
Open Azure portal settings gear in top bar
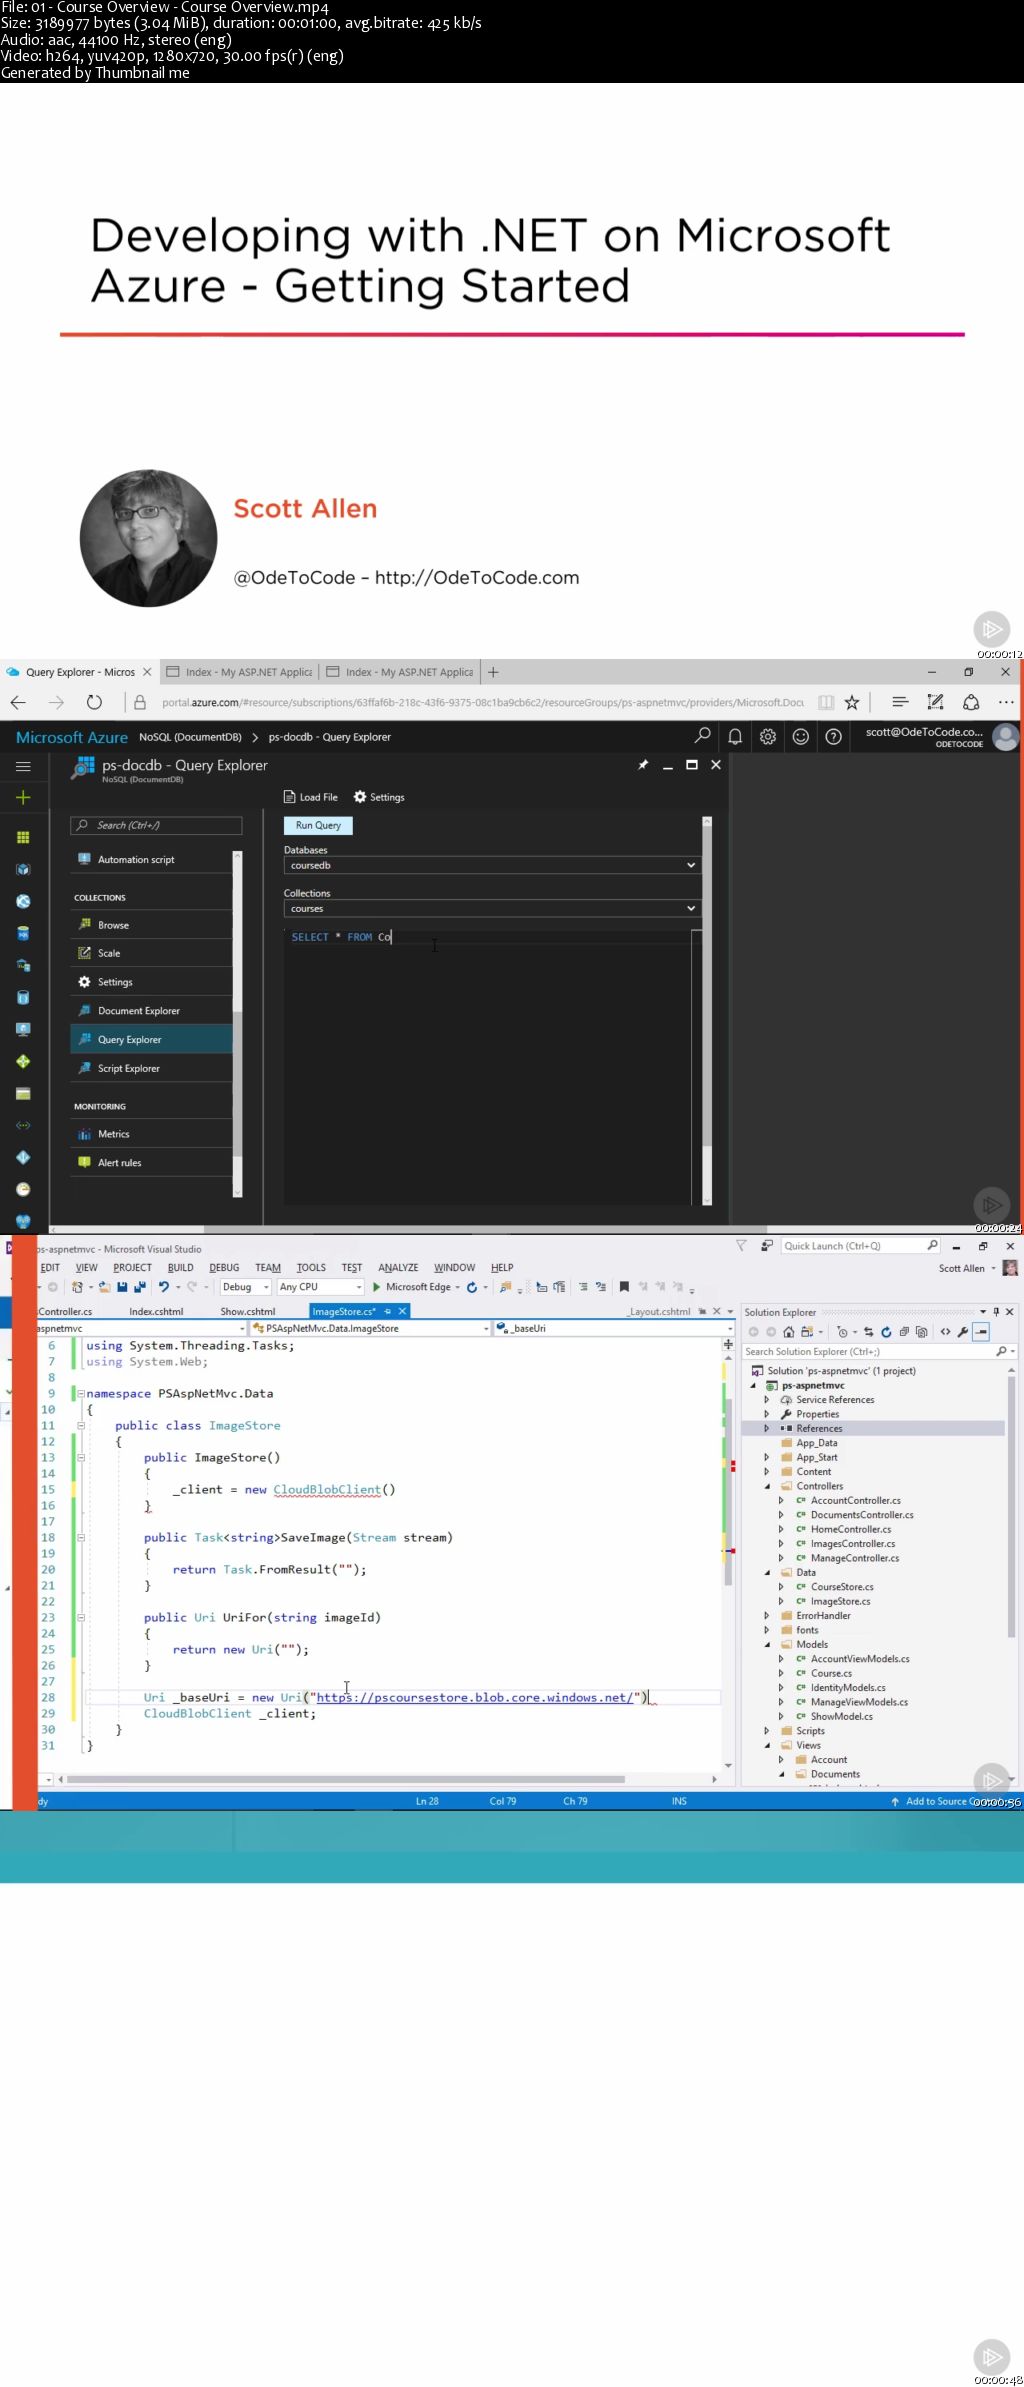(x=768, y=736)
